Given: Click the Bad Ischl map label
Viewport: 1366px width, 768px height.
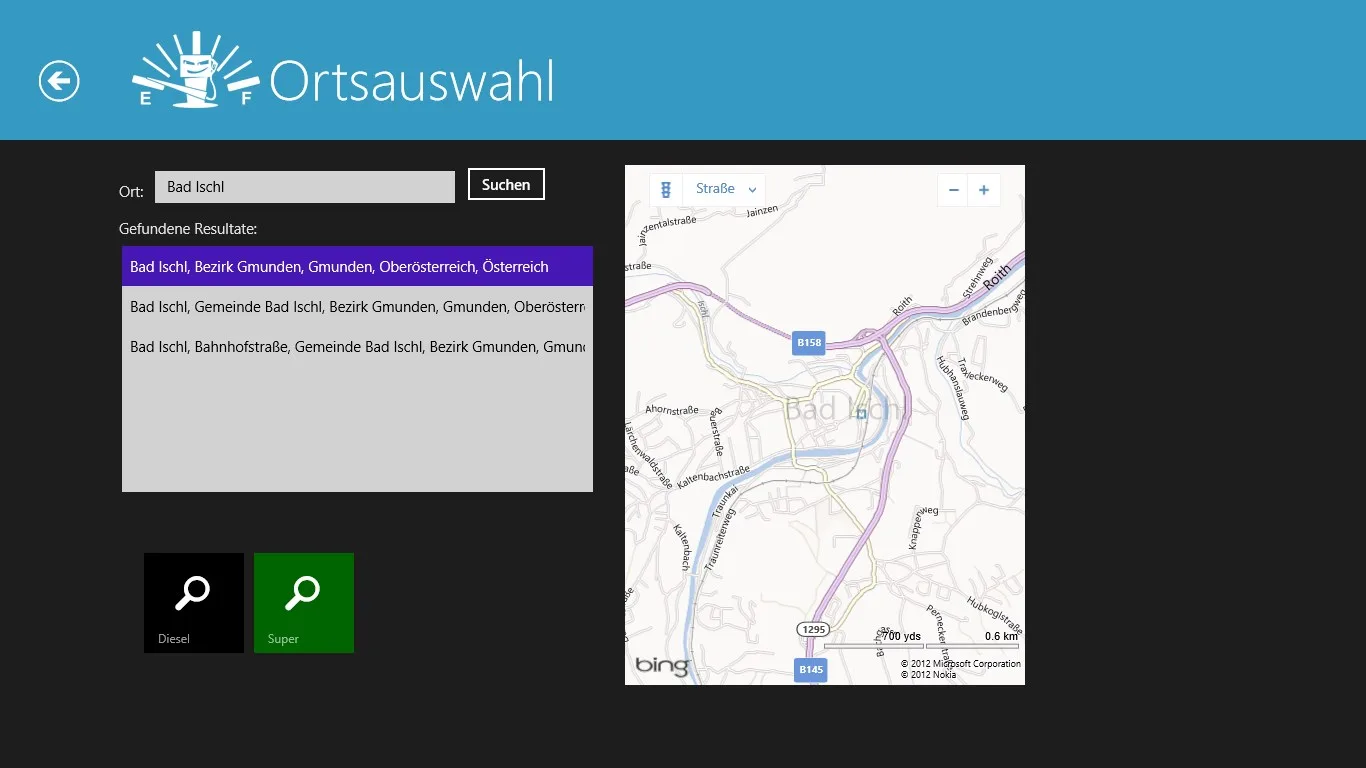Looking at the screenshot, I should tap(845, 409).
